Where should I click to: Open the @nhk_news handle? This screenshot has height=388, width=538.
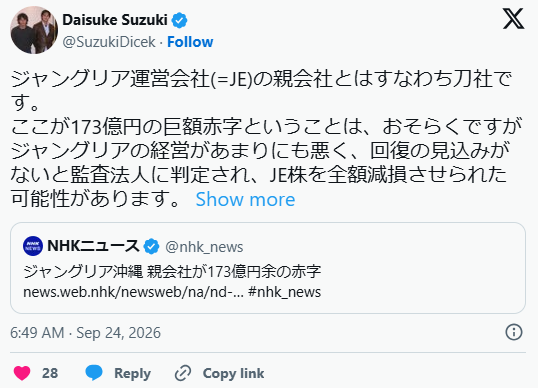pos(204,247)
